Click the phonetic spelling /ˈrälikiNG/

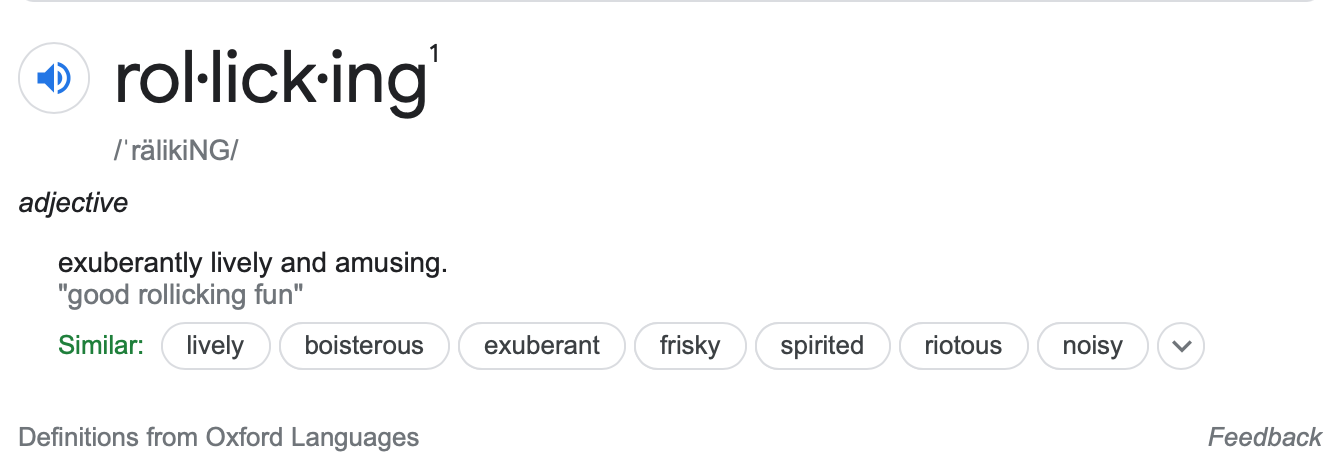(176, 151)
